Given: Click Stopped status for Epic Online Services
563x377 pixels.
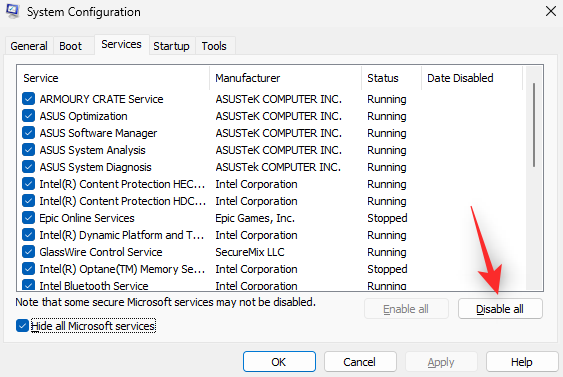Looking at the screenshot, I should coord(387,218).
